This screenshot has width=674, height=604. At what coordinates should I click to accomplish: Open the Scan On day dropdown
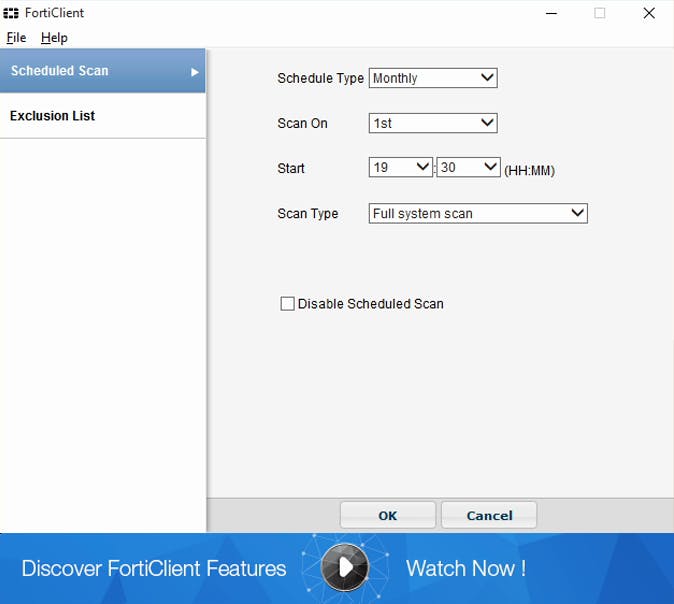tap(433, 123)
